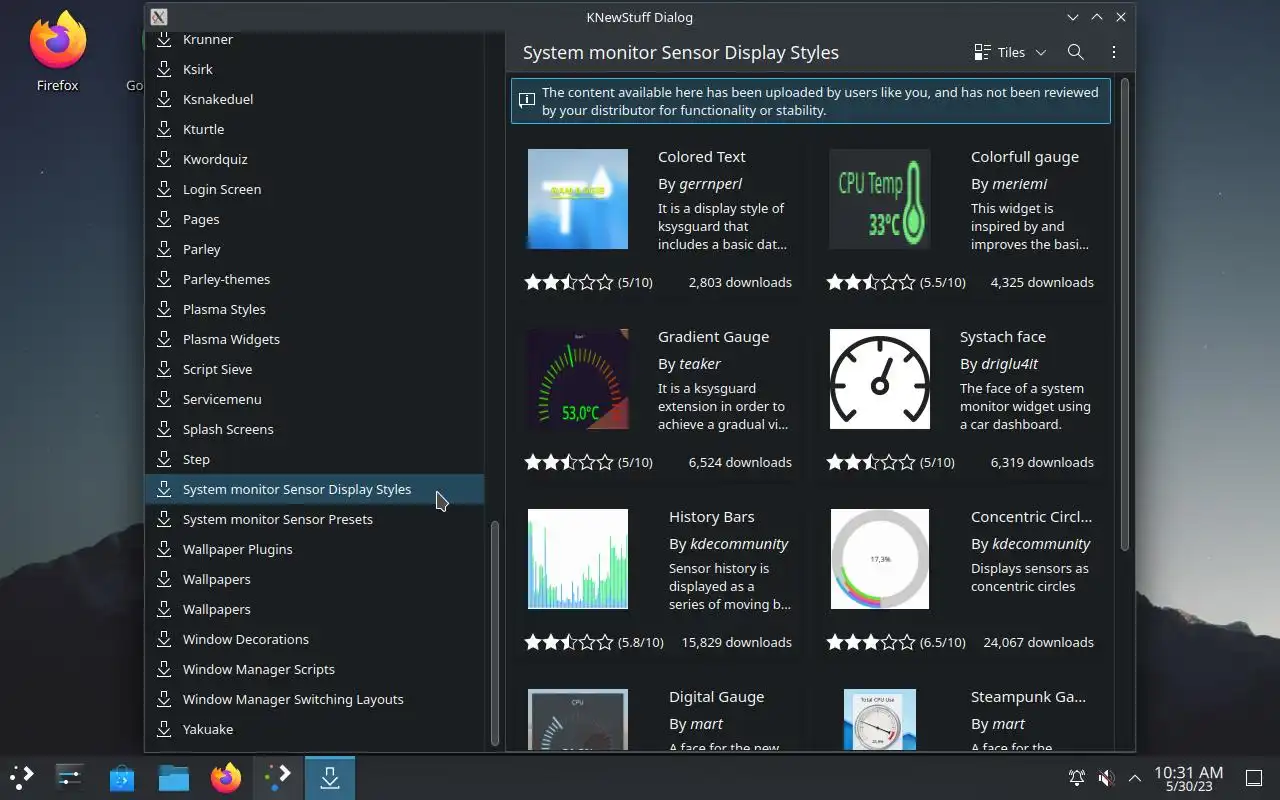Click the History Bars thumbnail
1280x800 pixels.
point(578,559)
